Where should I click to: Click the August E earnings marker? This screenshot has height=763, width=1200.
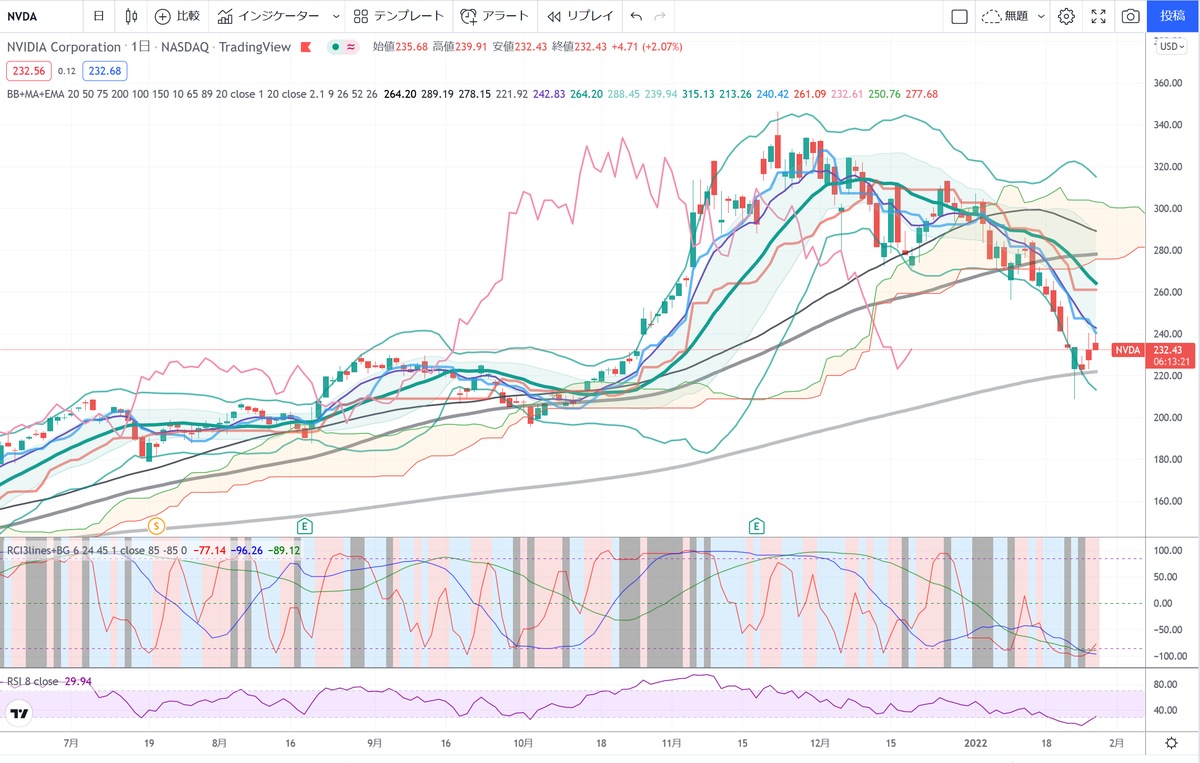(304, 524)
